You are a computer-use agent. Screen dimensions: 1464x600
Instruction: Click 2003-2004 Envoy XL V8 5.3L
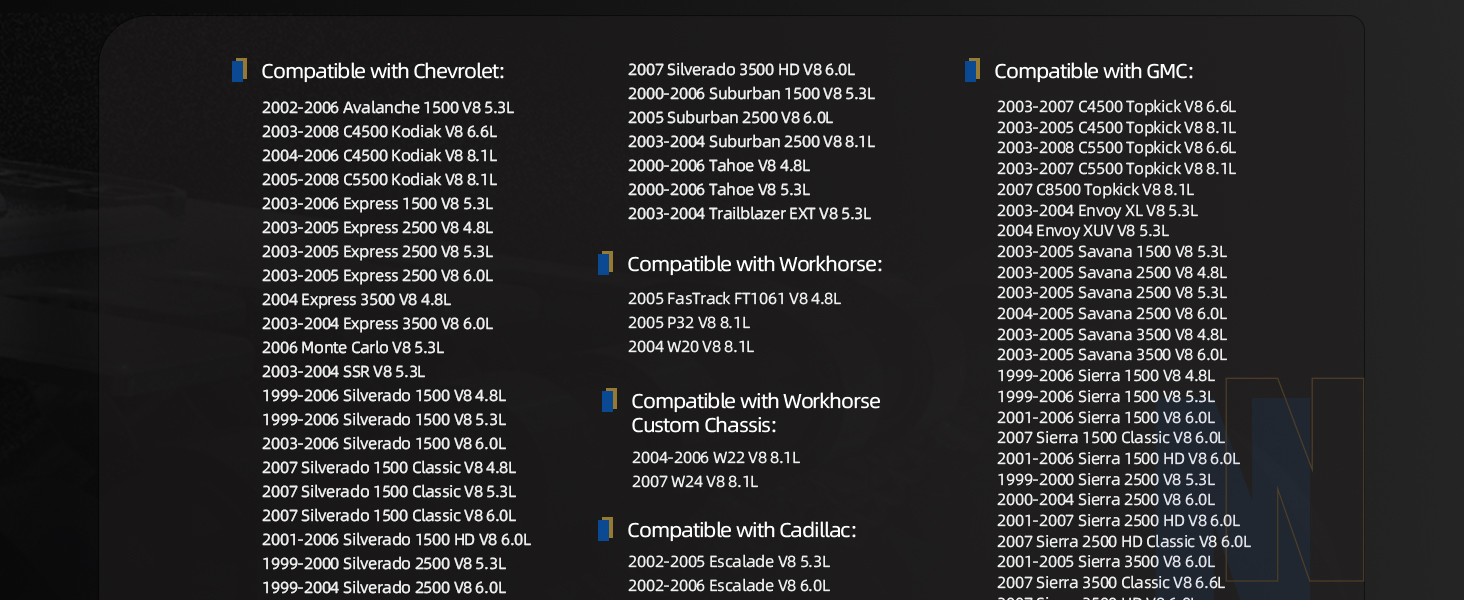click(x=1098, y=210)
